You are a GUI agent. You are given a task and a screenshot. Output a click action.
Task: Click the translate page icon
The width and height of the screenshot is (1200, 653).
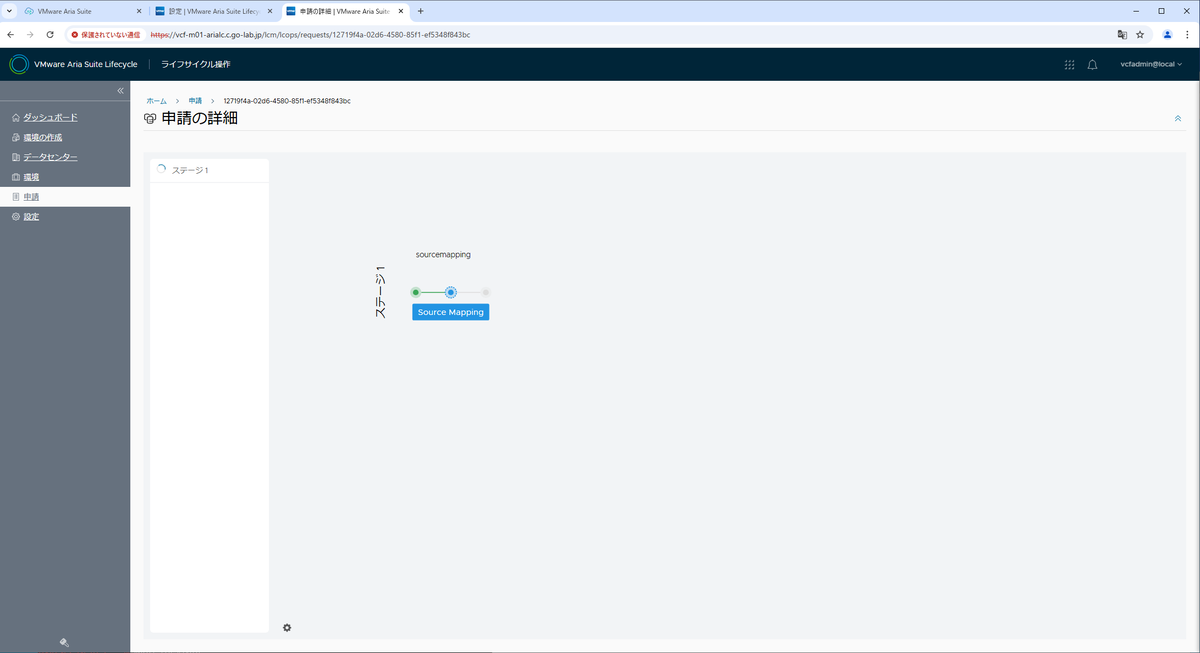pos(1122,34)
